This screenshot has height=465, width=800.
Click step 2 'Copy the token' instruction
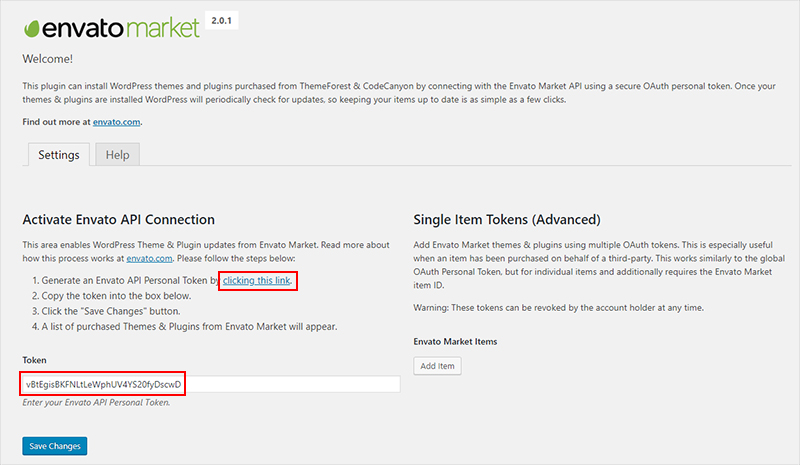[111, 296]
